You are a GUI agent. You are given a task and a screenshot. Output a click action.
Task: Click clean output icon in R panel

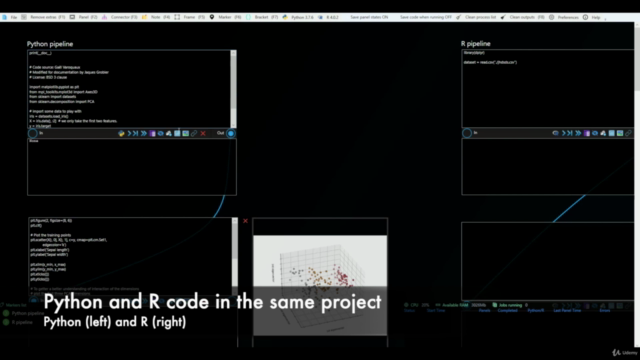tap(603, 133)
